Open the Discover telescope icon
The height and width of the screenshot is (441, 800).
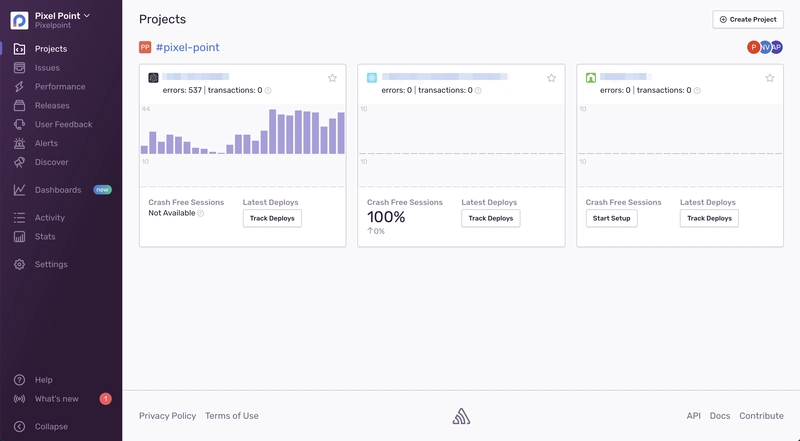click(x=19, y=162)
